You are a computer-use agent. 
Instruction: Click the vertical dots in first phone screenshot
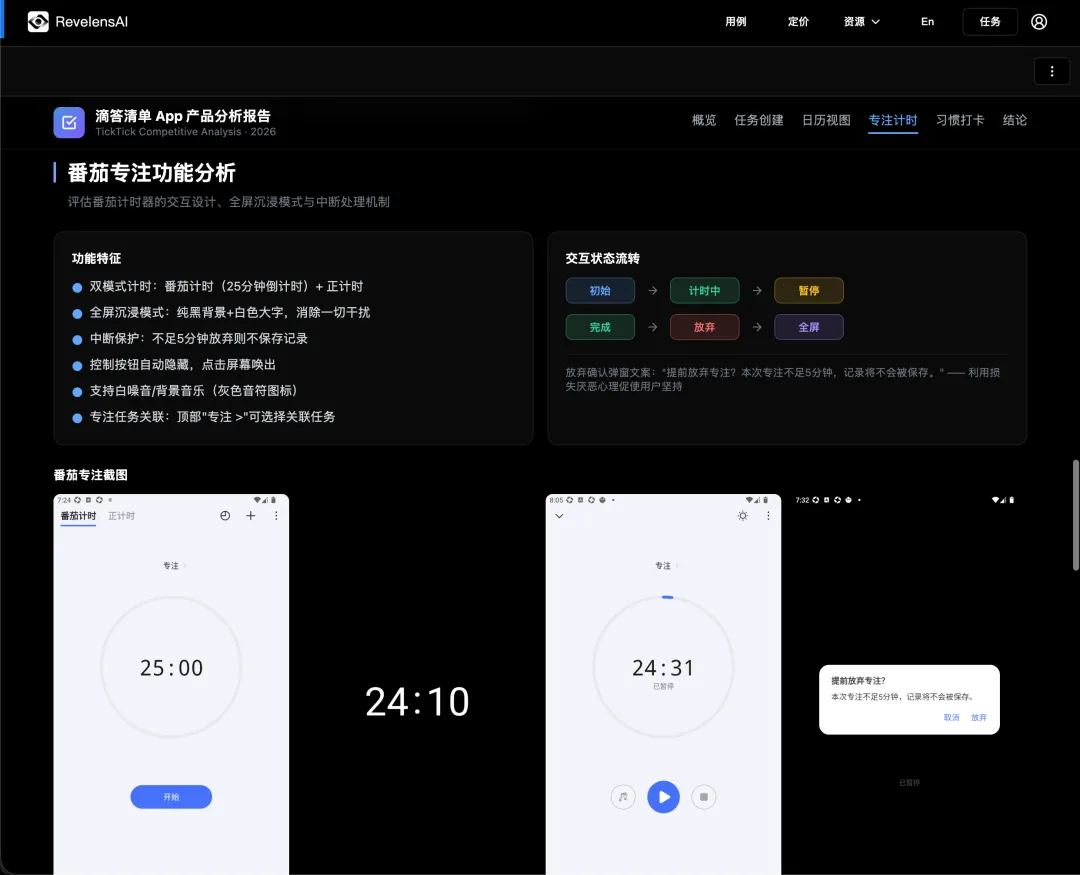pos(276,516)
